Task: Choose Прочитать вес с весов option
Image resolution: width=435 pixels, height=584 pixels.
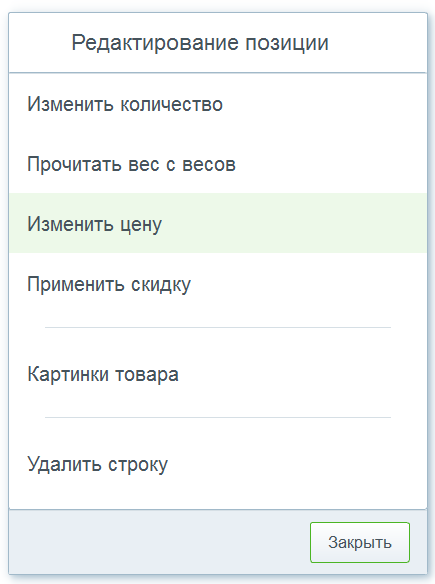Action: [218, 164]
